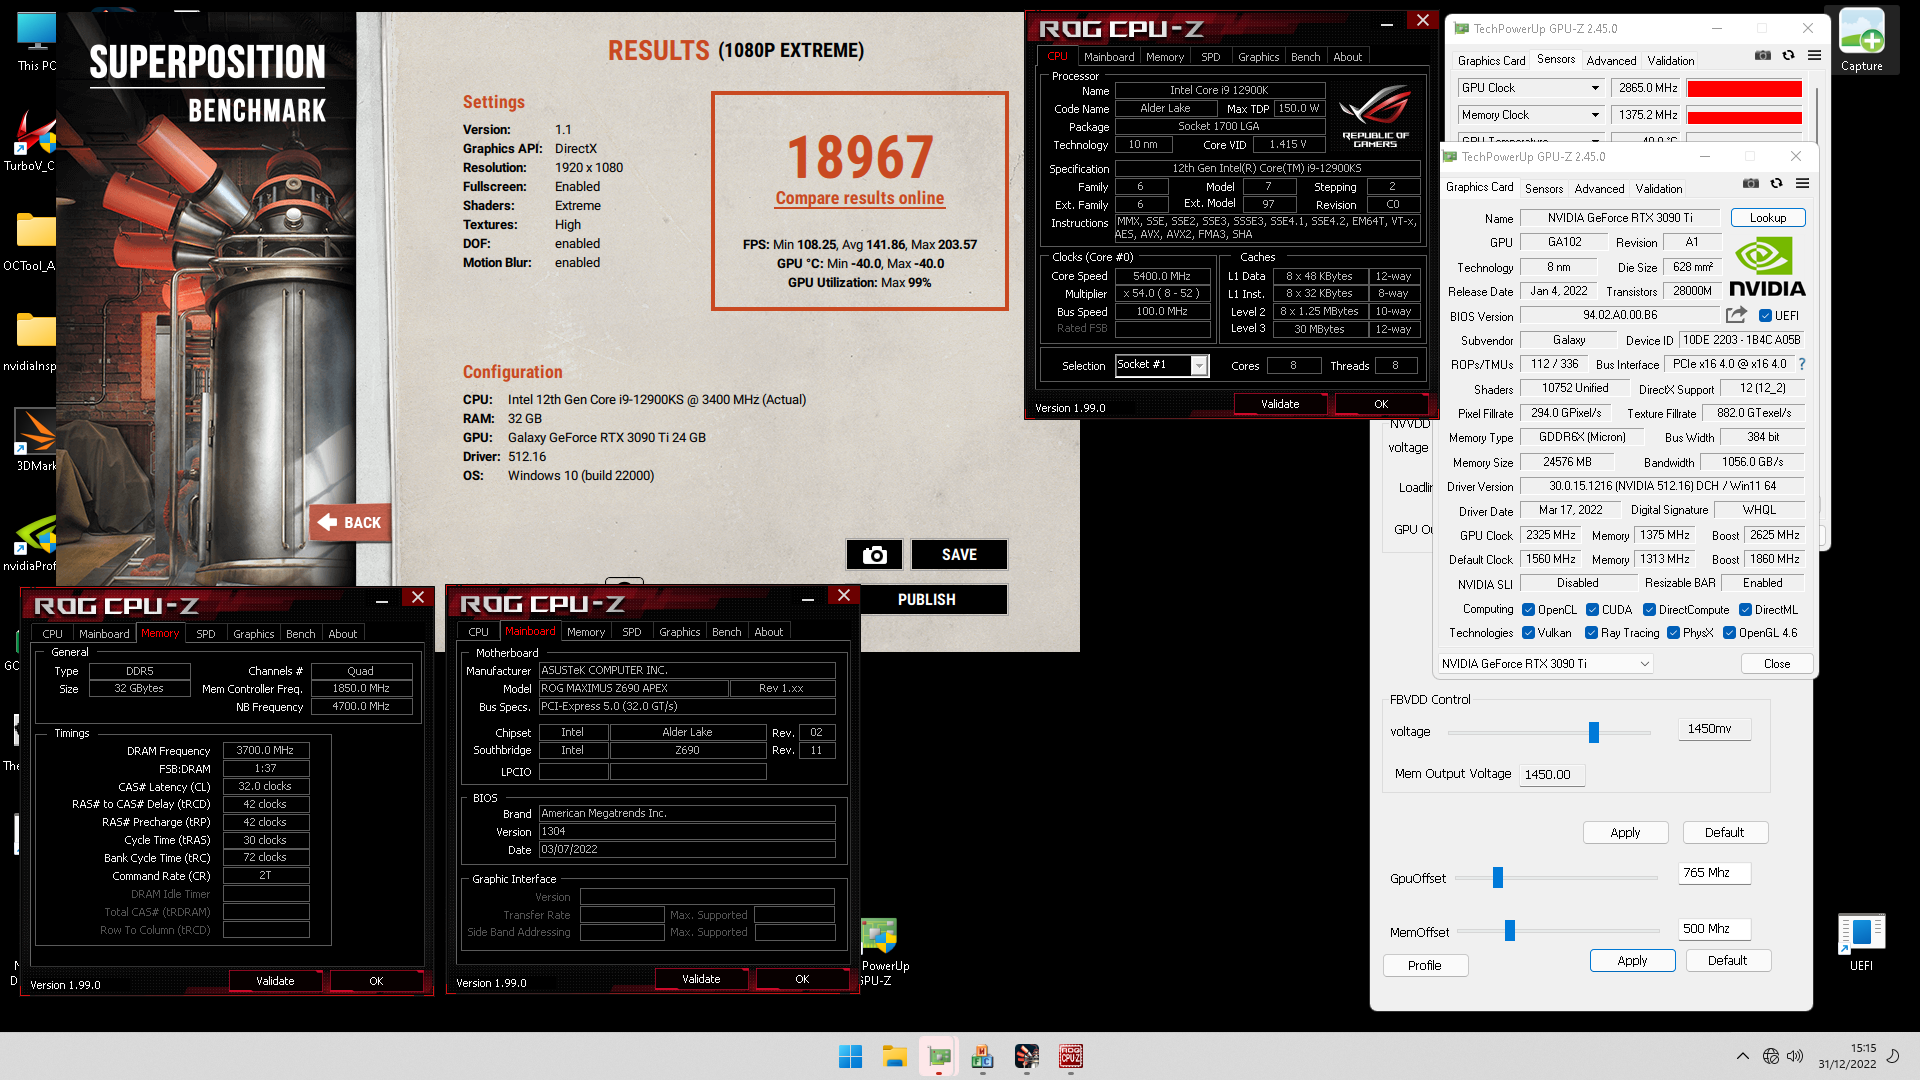Expand the GPU Clock sensor dropdown
The width and height of the screenshot is (1920, 1080).
click(1595, 88)
